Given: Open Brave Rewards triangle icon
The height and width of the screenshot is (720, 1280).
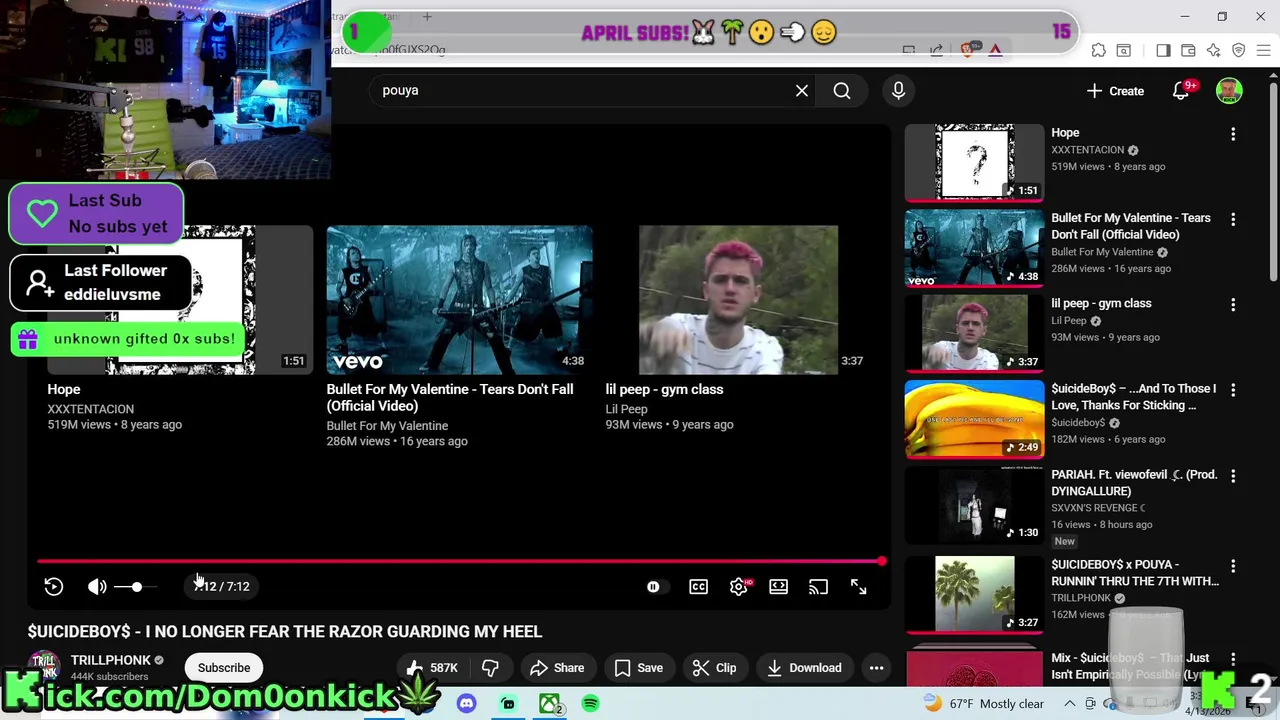Looking at the screenshot, I should pos(995,50).
